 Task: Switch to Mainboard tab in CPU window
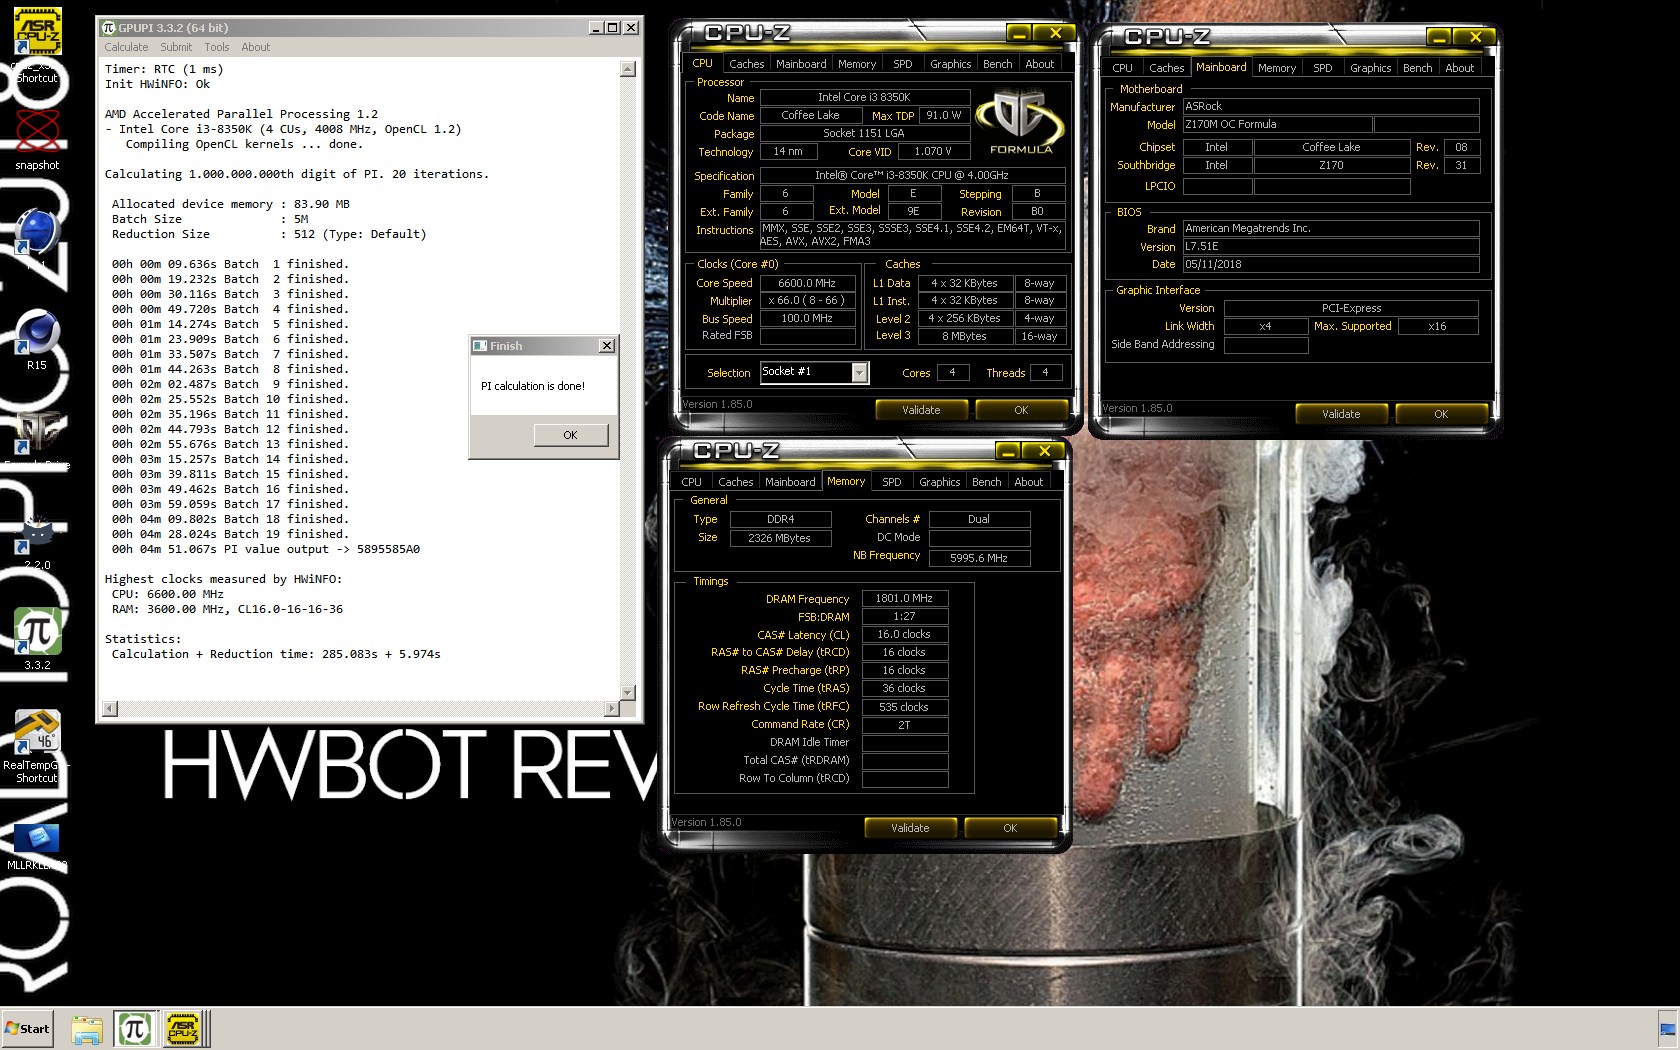coord(801,64)
